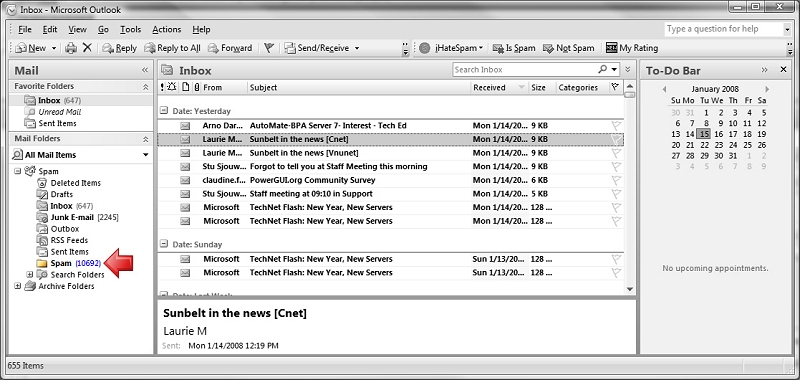Collapse the Favorite Folders section
Viewport: 800px width, 380px height.
pos(145,87)
